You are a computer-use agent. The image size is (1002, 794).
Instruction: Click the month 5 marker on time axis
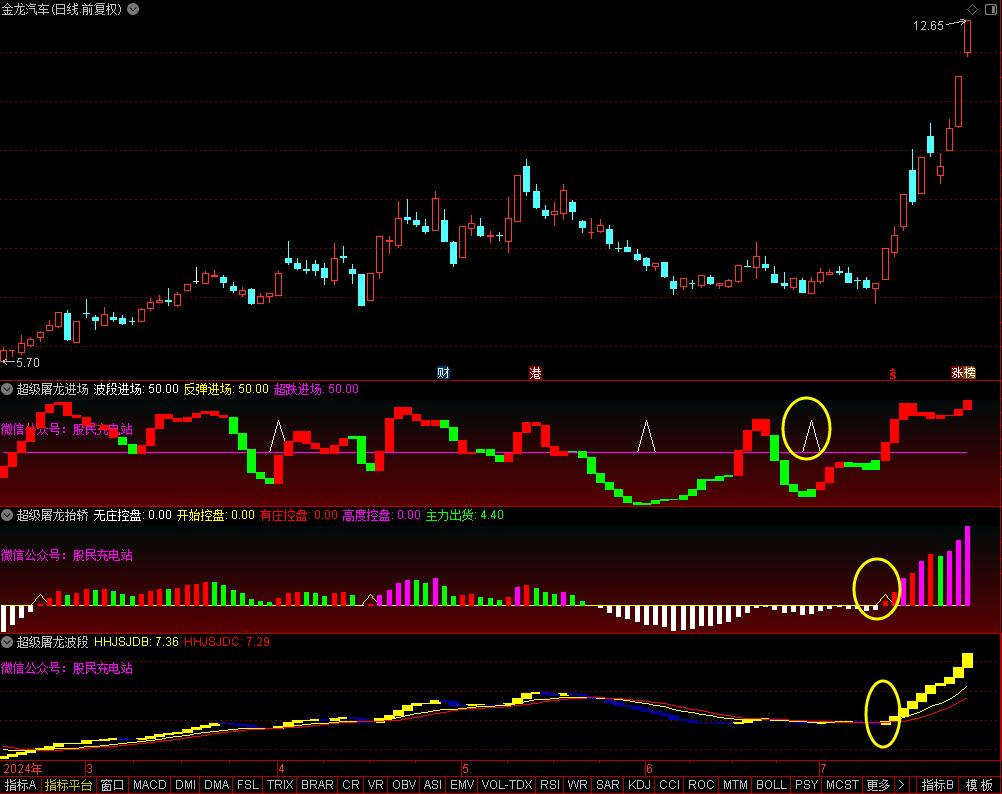(465, 768)
